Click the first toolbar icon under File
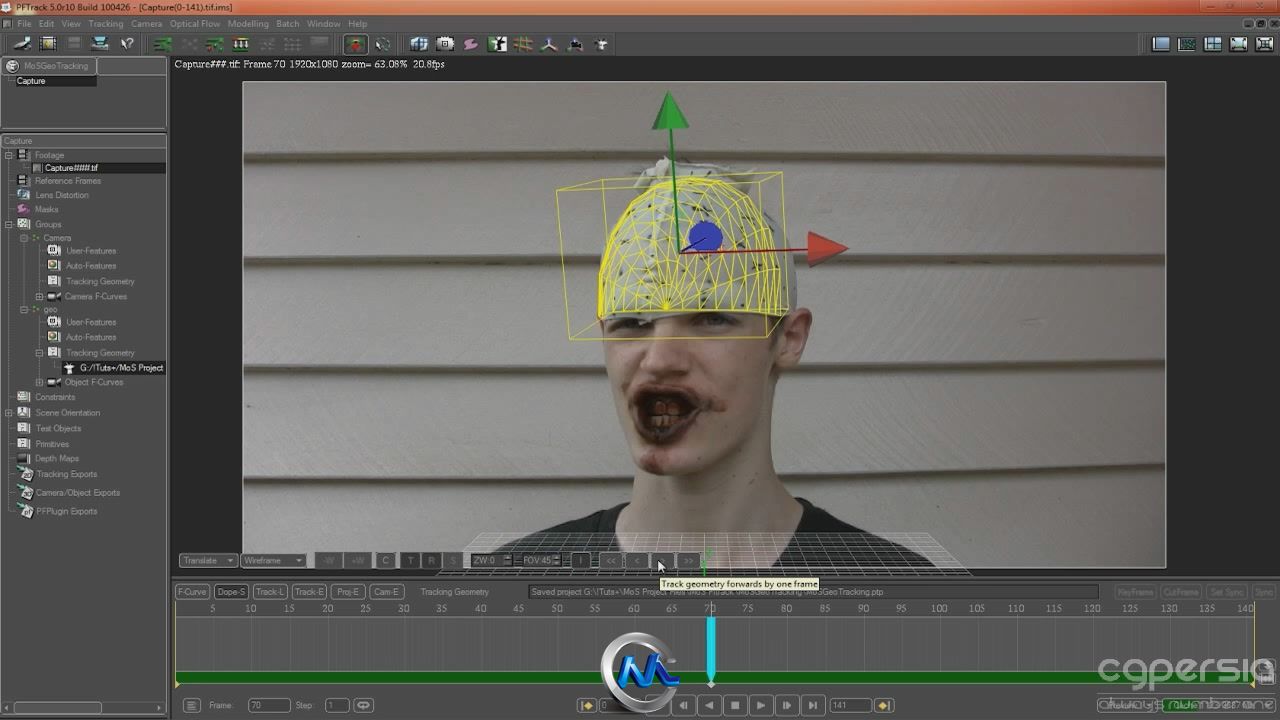 click(22, 44)
